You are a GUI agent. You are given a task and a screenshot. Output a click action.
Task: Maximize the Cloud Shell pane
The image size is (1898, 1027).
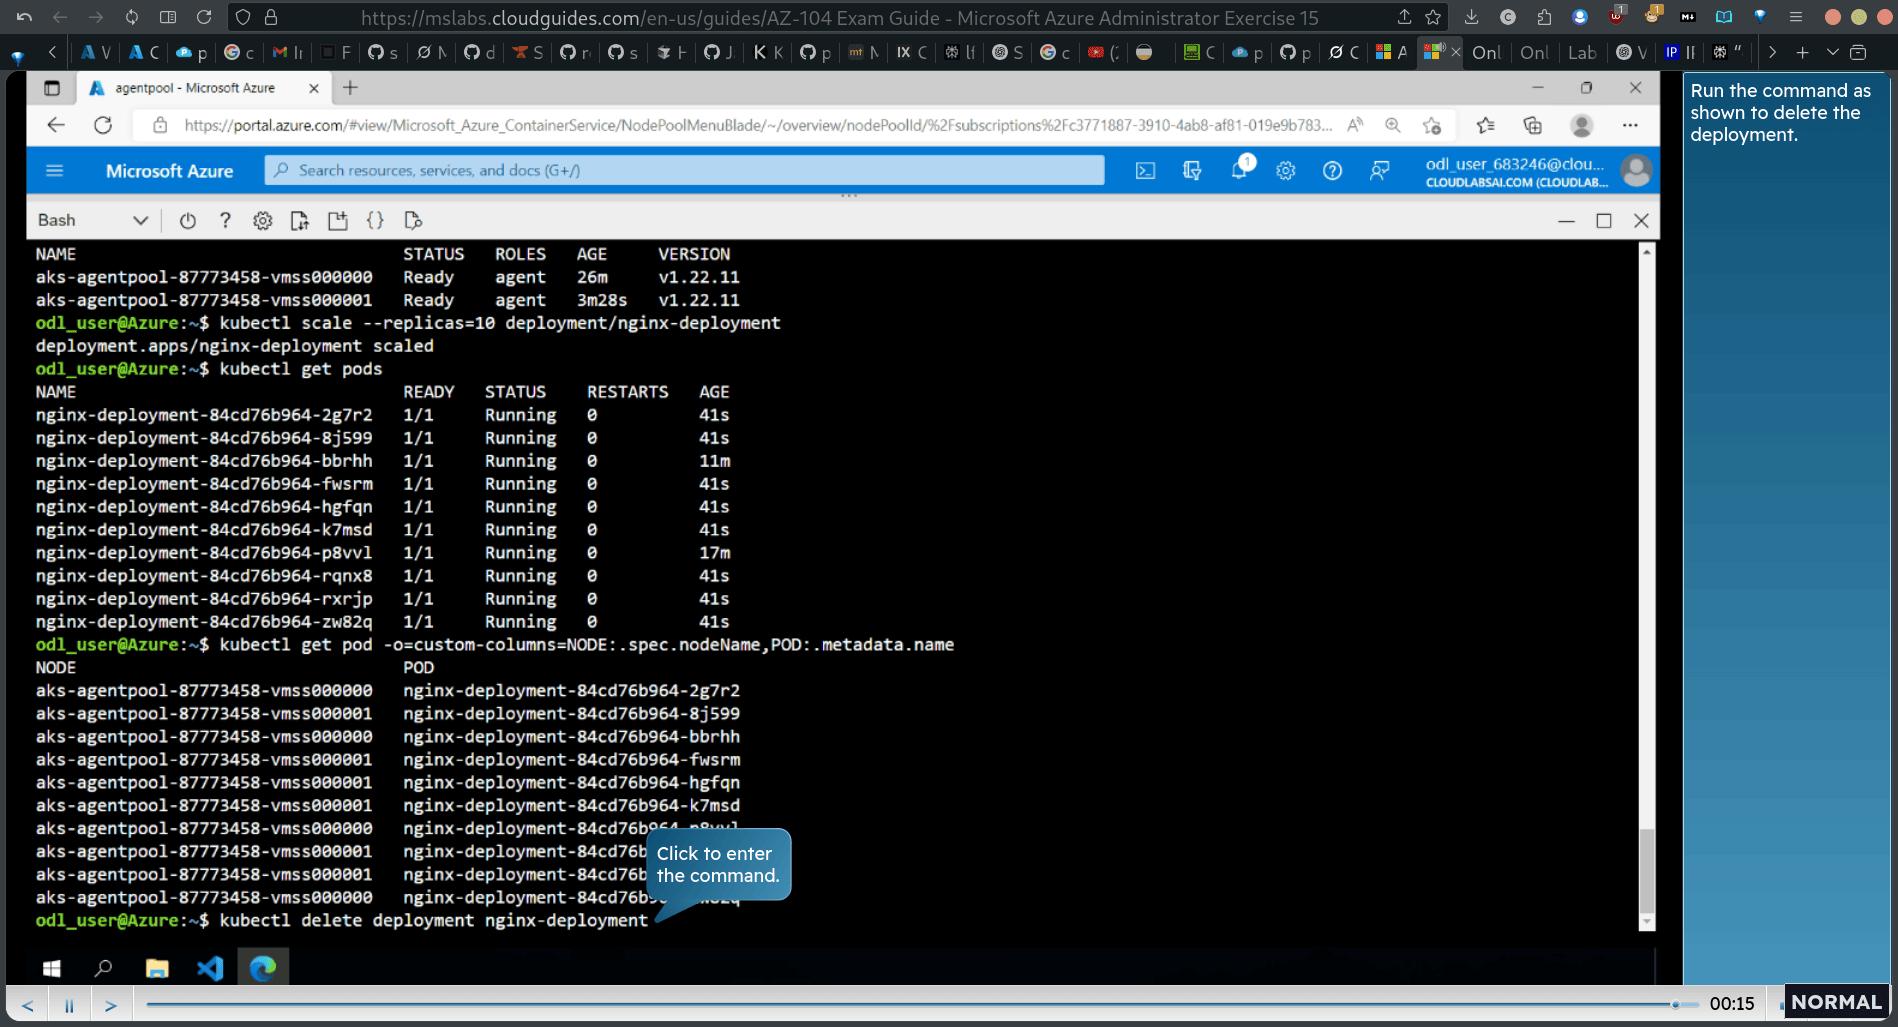pos(1604,221)
